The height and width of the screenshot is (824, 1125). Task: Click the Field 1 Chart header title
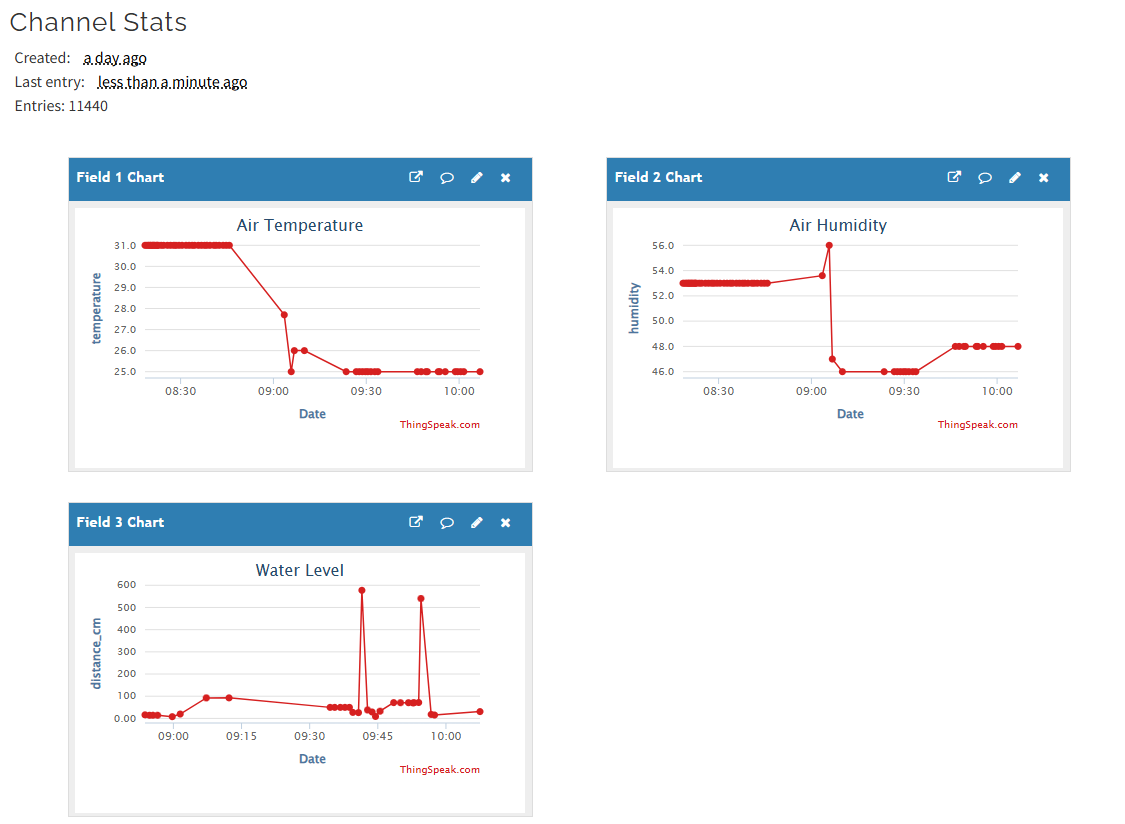point(121,177)
